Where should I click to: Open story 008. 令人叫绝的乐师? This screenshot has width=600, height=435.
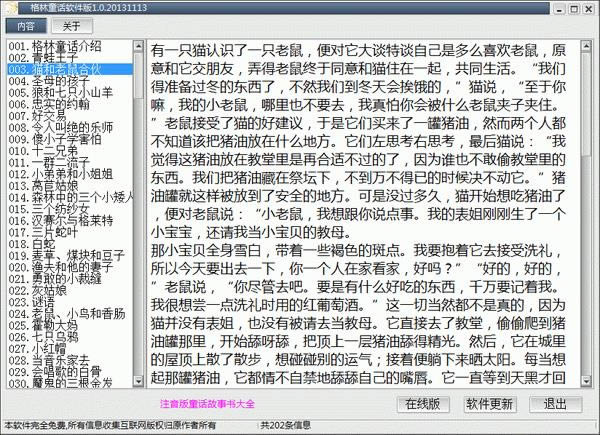tap(58, 126)
